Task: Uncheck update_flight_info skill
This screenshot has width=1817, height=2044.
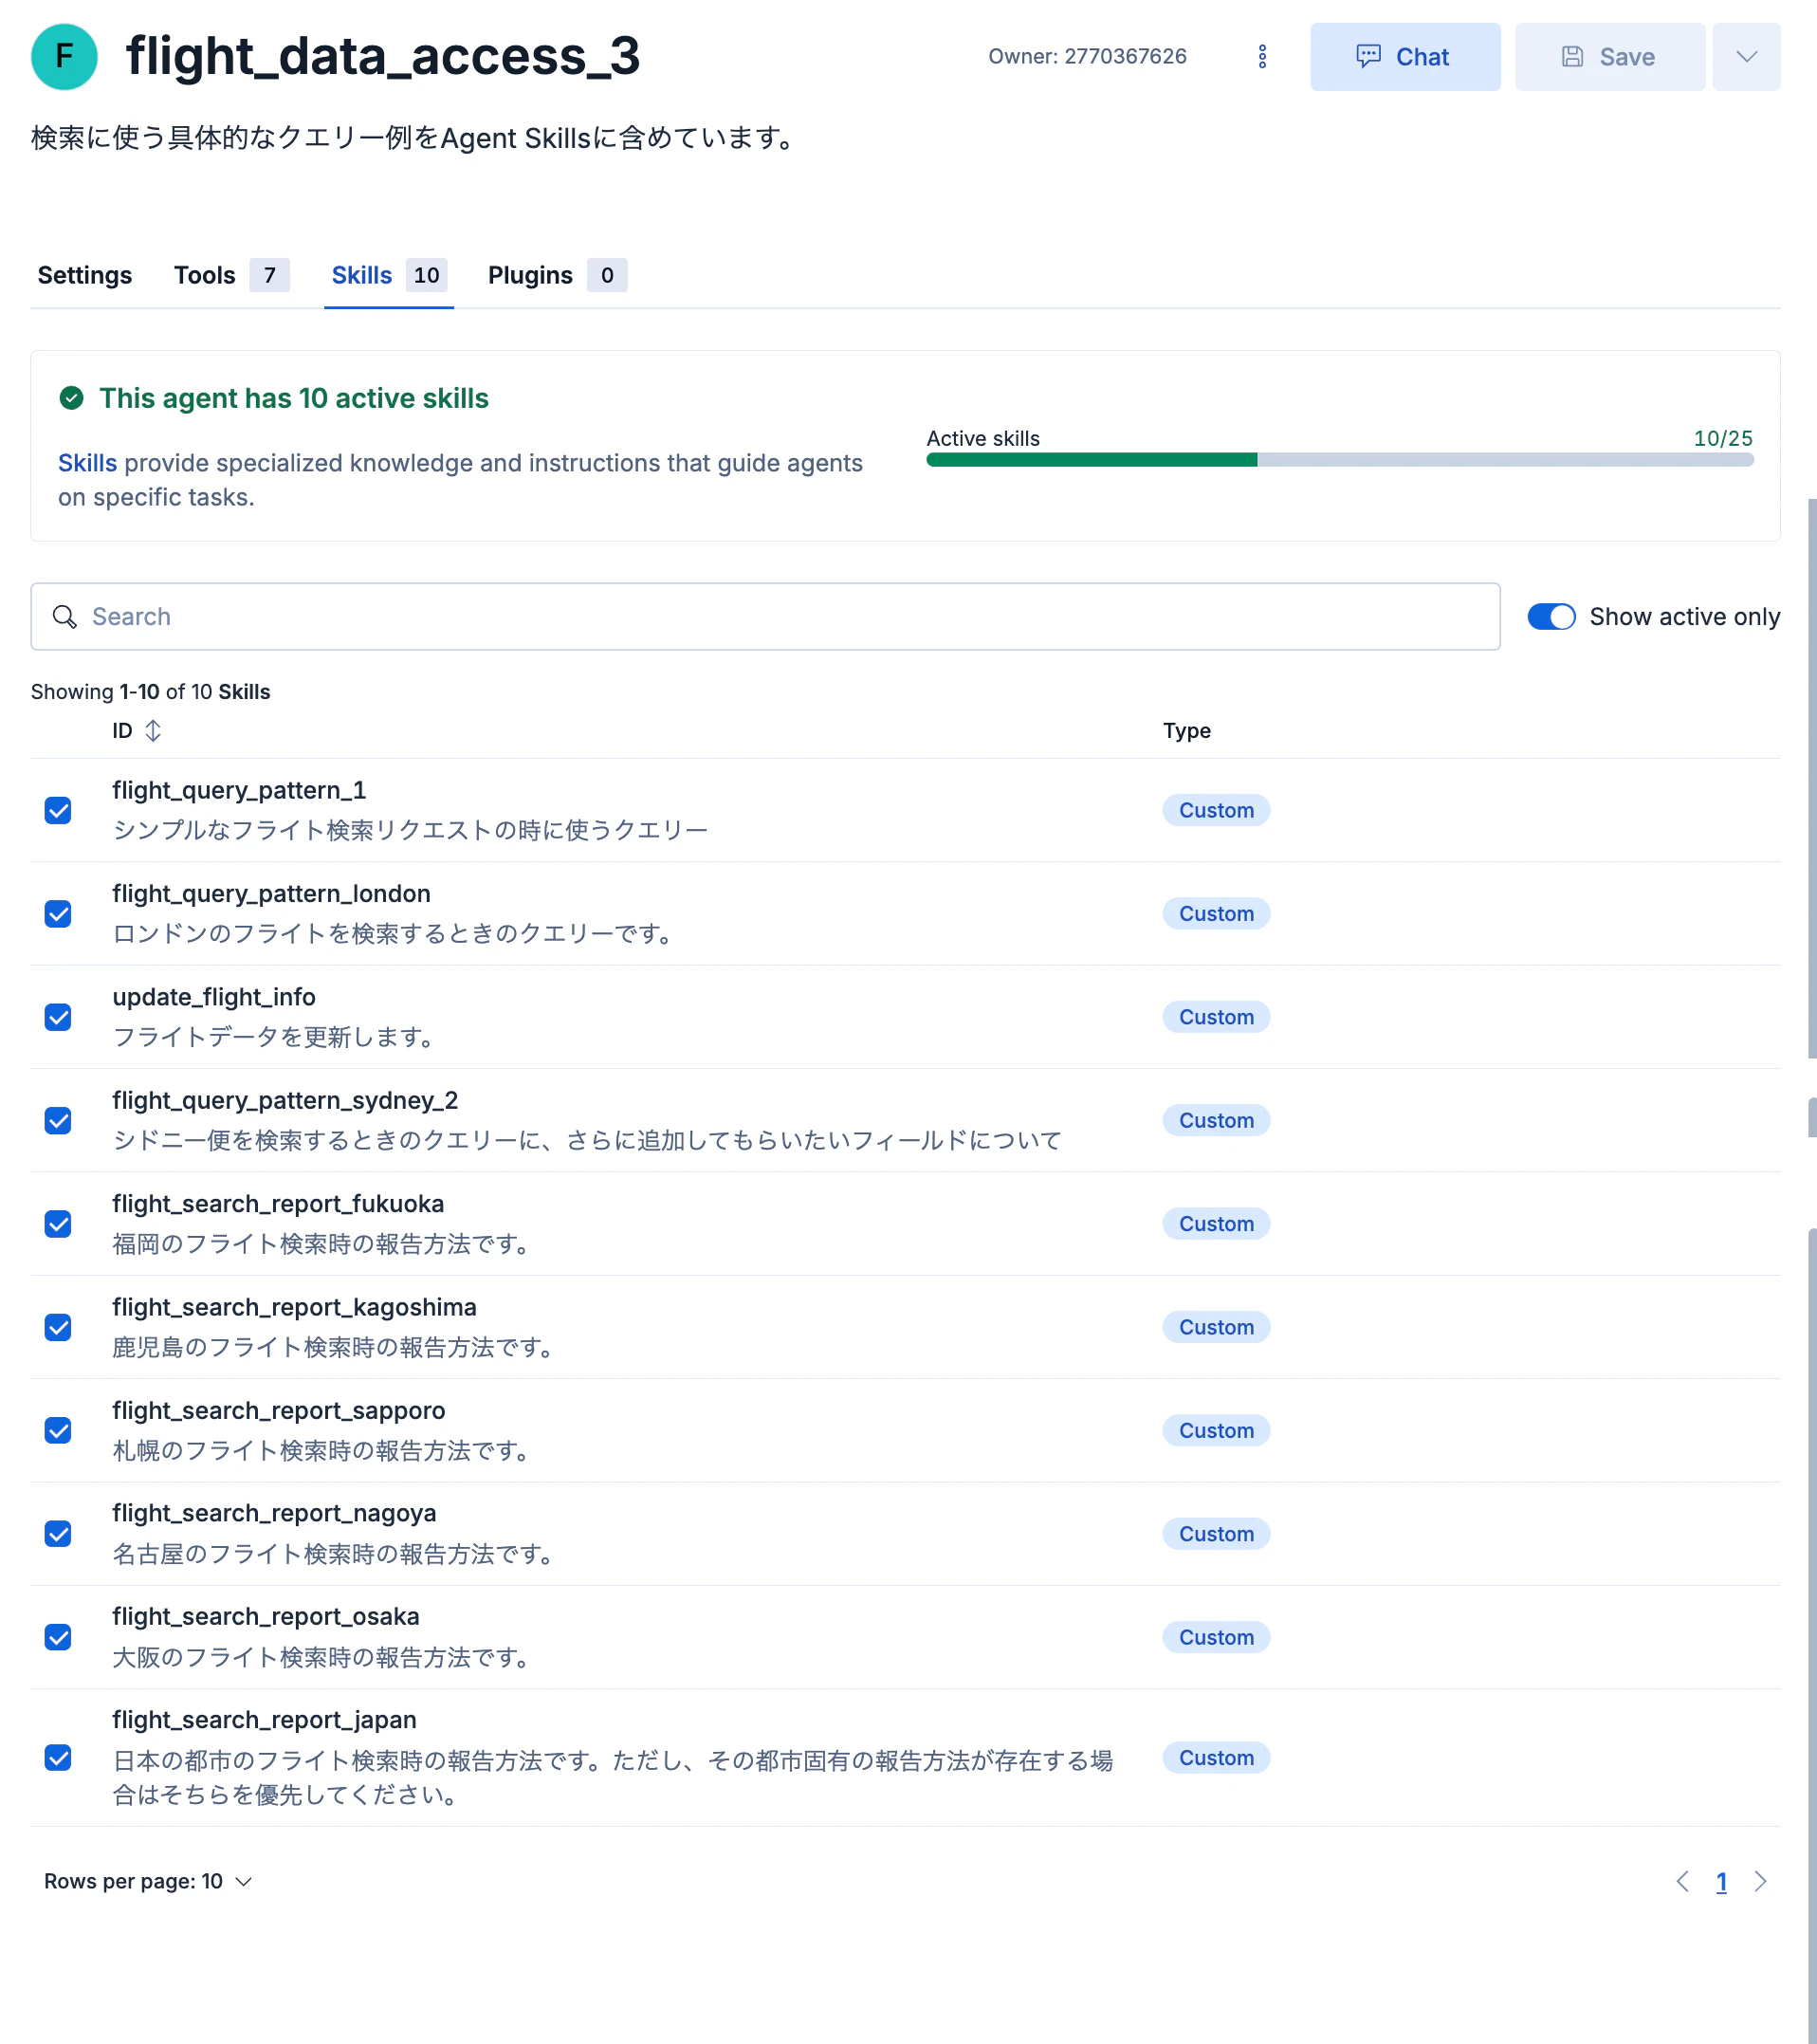Action: coord(58,1017)
